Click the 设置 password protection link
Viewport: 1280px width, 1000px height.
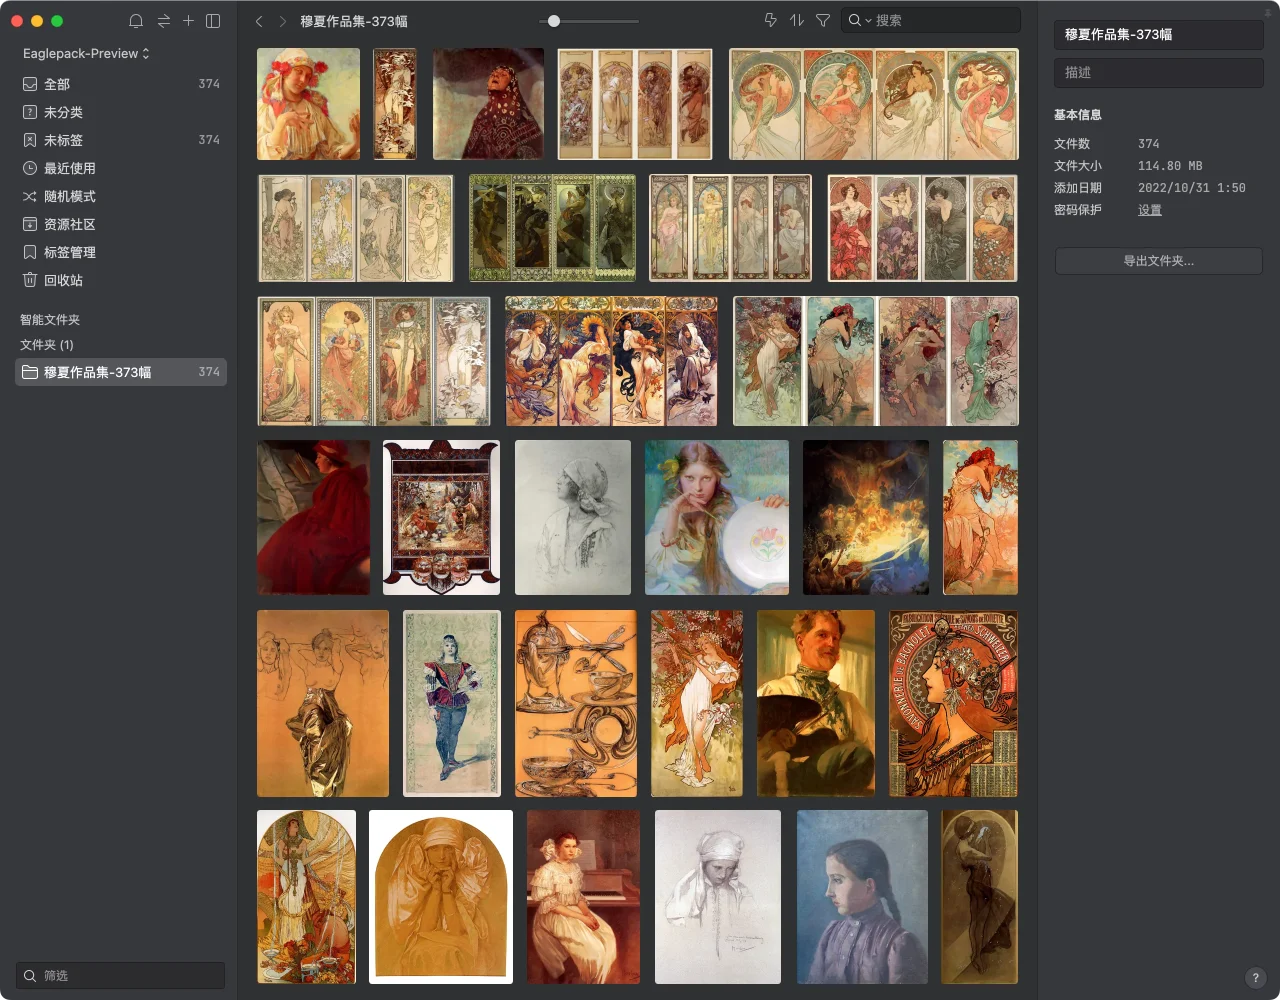pos(1150,210)
